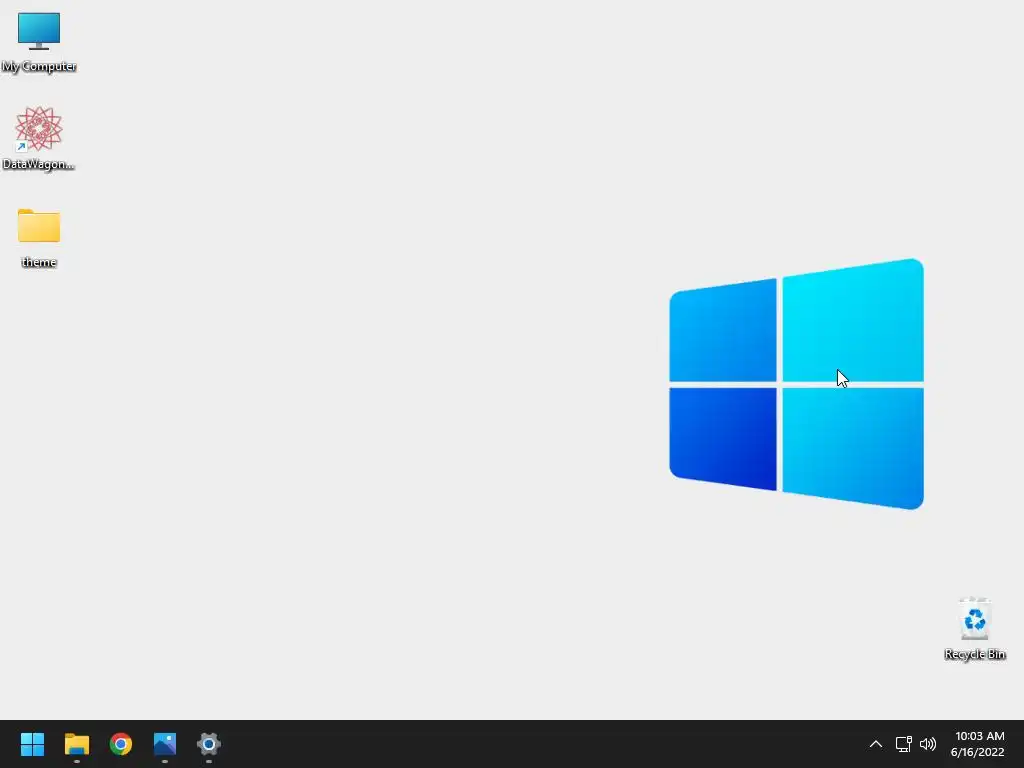Click the date 6/16/2022 in tray
Screen dimensions: 1024x768
pos(977,752)
